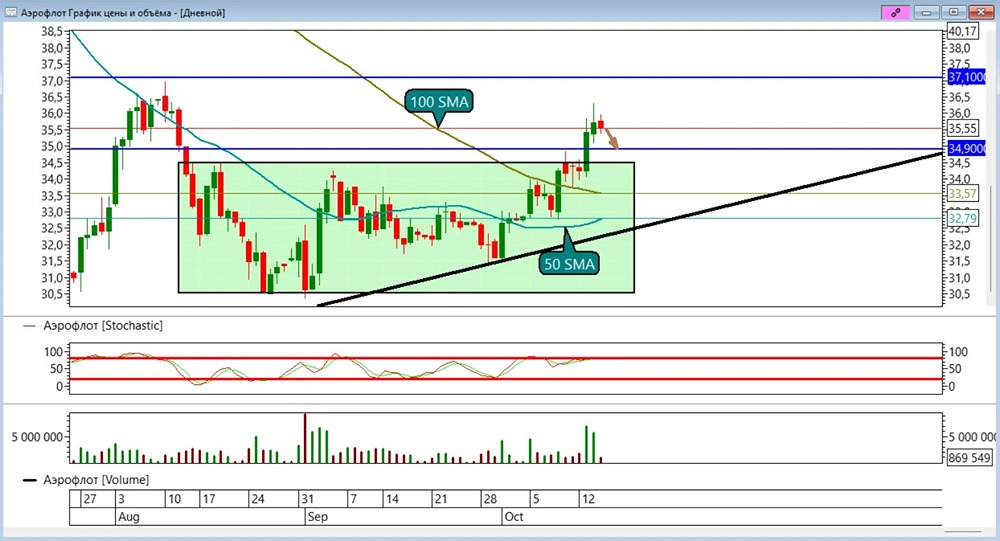
Task: Select the 37,100 blue level price label
Action: [x=966, y=77]
